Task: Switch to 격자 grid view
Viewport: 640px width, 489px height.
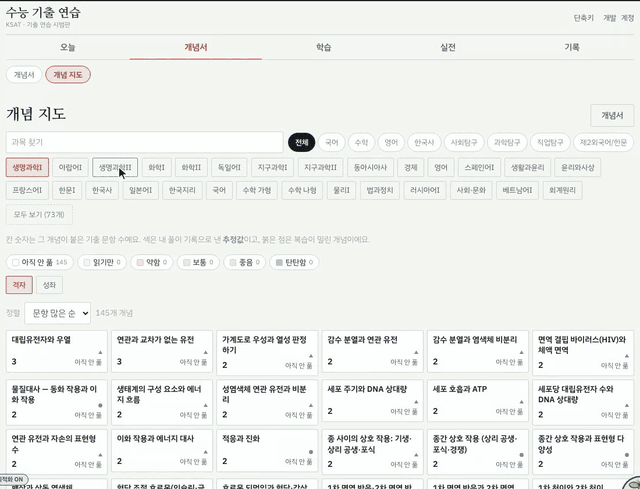Action: point(19,285)
